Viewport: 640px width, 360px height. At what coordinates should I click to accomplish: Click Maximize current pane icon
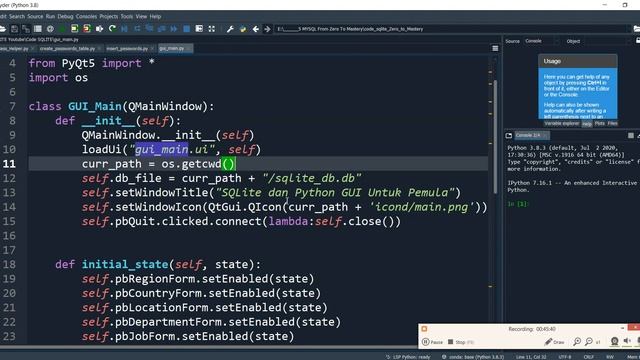(199, 29)
